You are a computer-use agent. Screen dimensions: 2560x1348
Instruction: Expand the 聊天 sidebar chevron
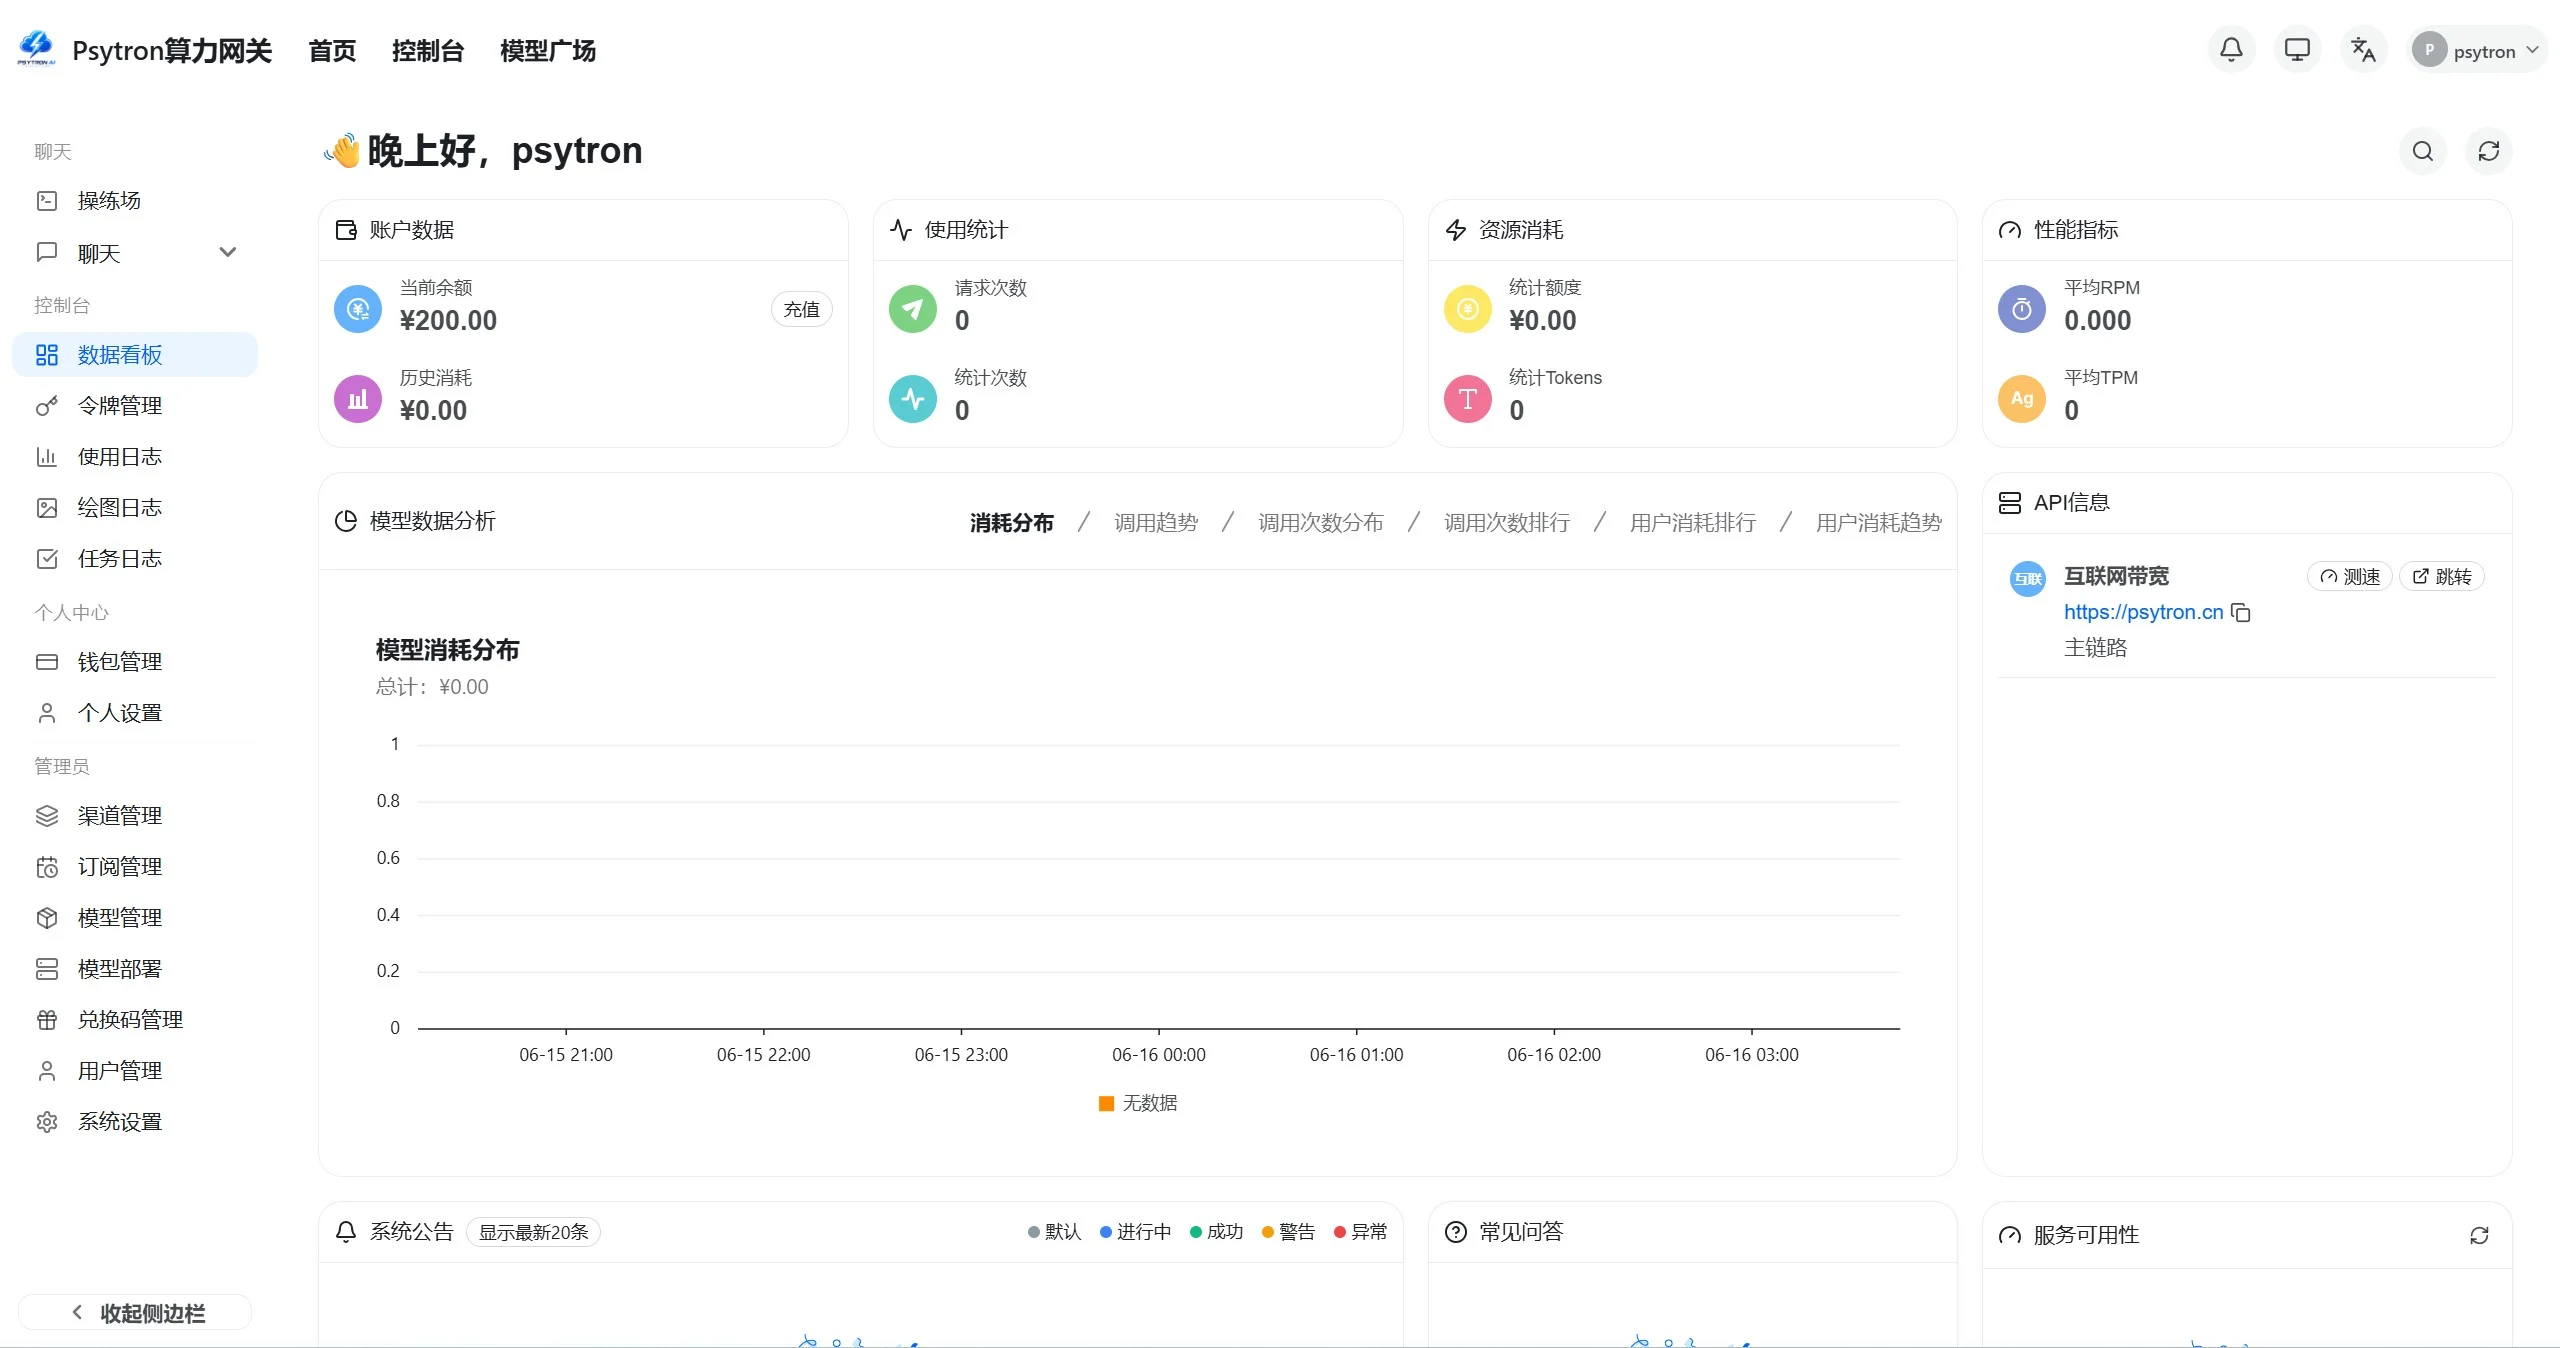pos(228,252)
